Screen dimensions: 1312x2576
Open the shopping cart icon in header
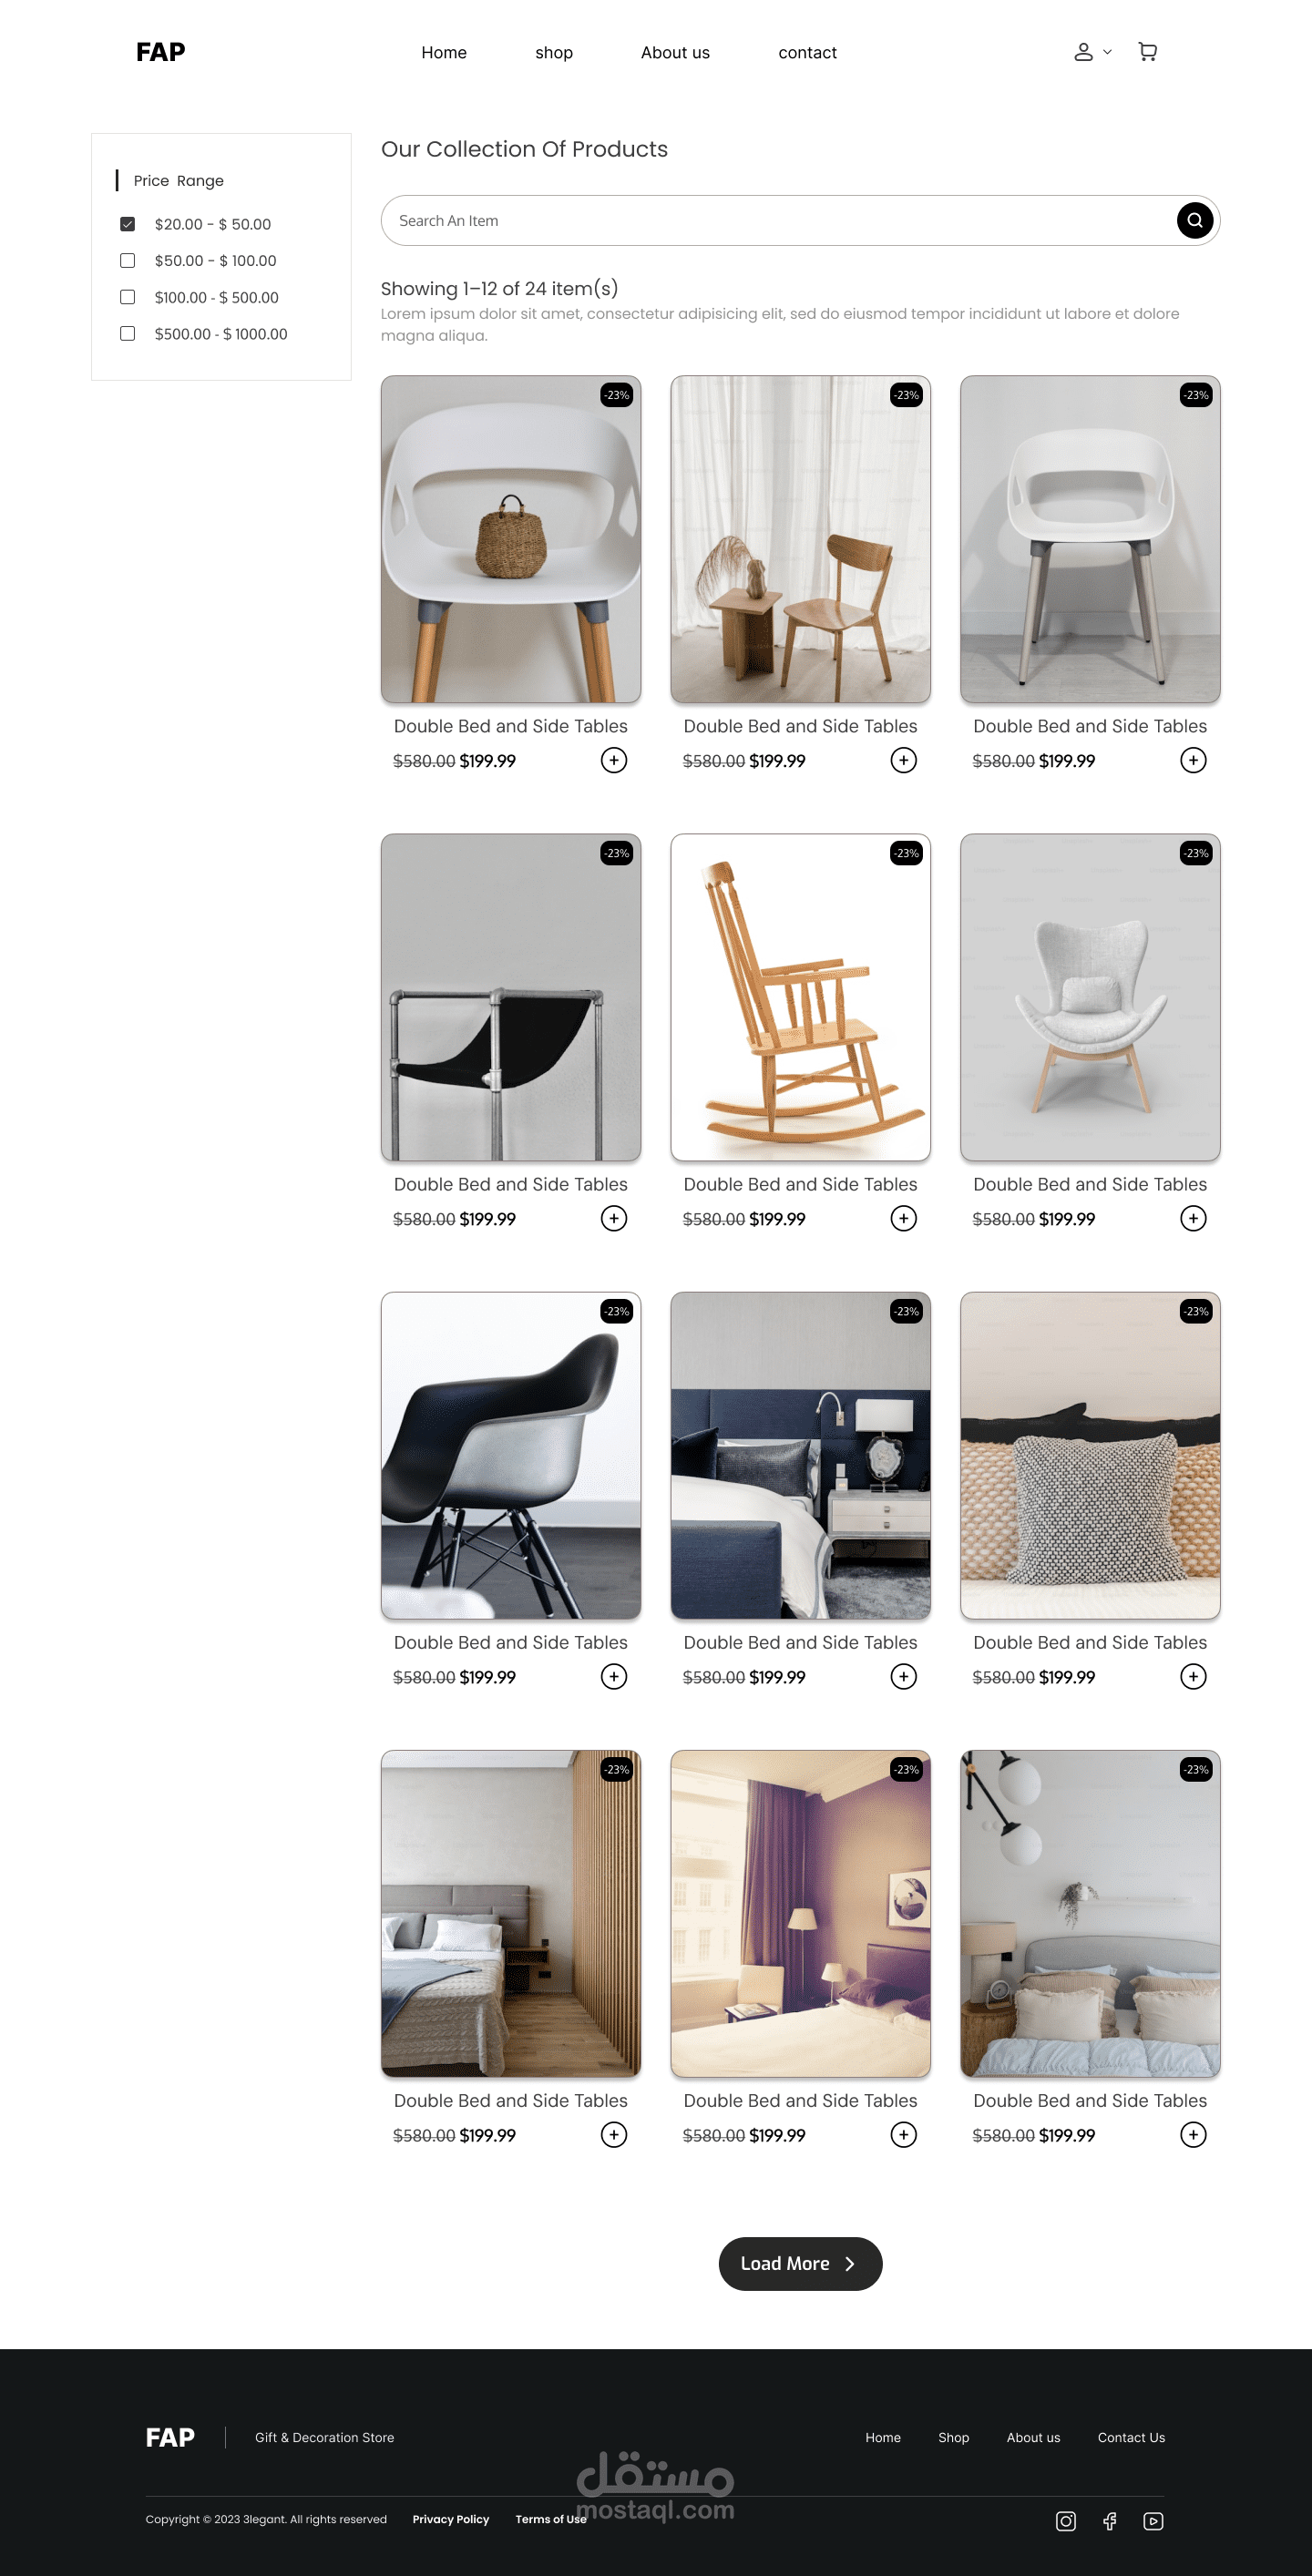(1147, 52)
